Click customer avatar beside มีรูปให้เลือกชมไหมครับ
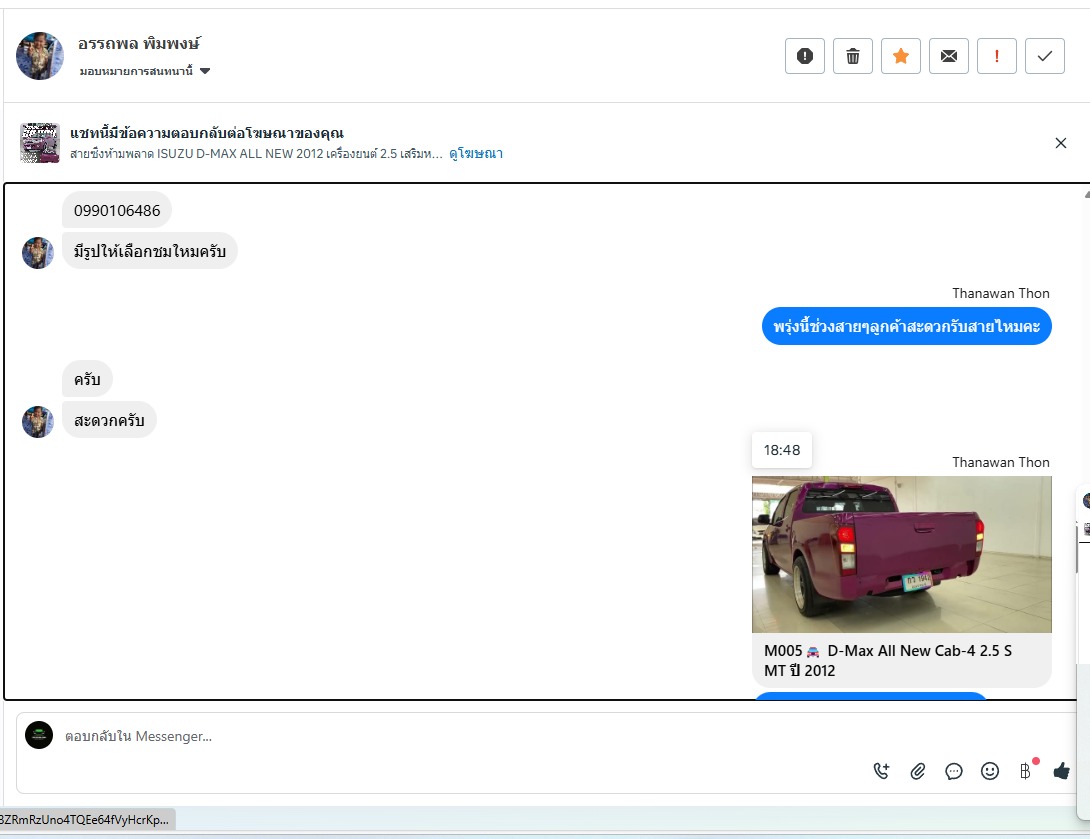 pyautogui.click(x=38, y=252)
